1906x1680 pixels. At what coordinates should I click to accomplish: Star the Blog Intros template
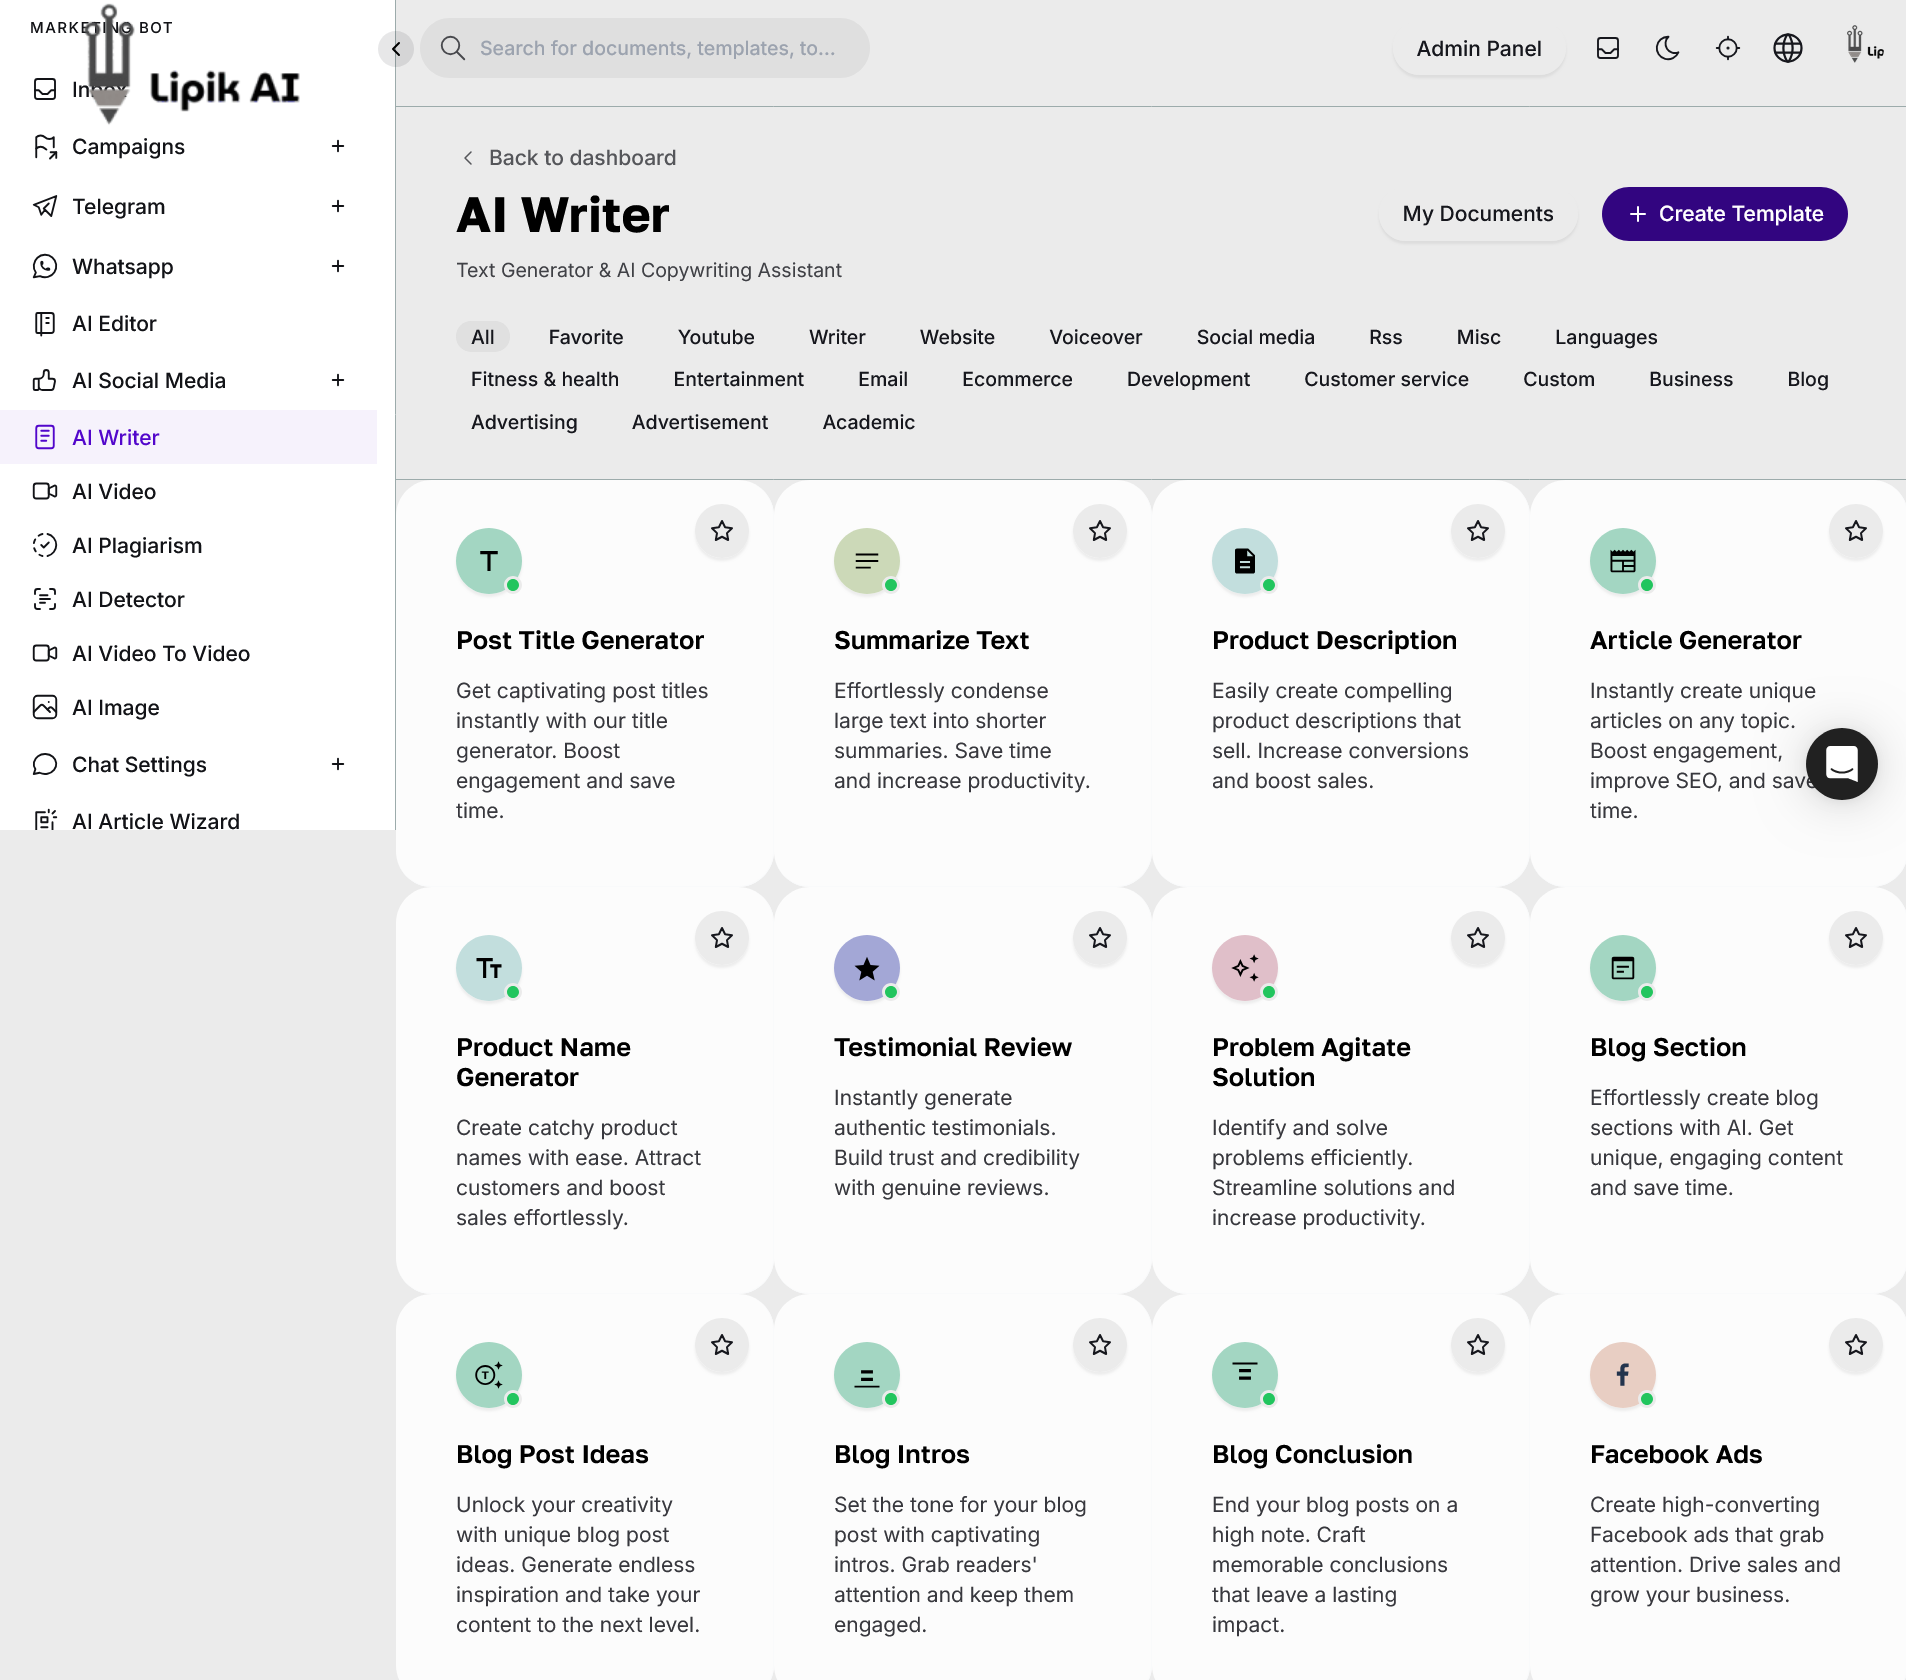tap(1100, 1345)
